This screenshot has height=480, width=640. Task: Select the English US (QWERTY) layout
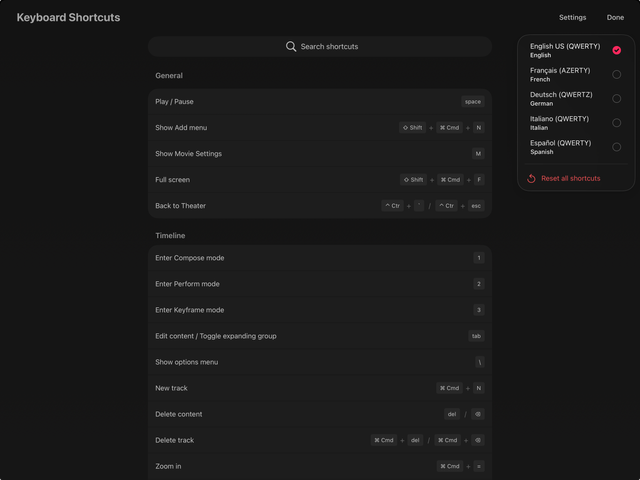click(575, 50)
